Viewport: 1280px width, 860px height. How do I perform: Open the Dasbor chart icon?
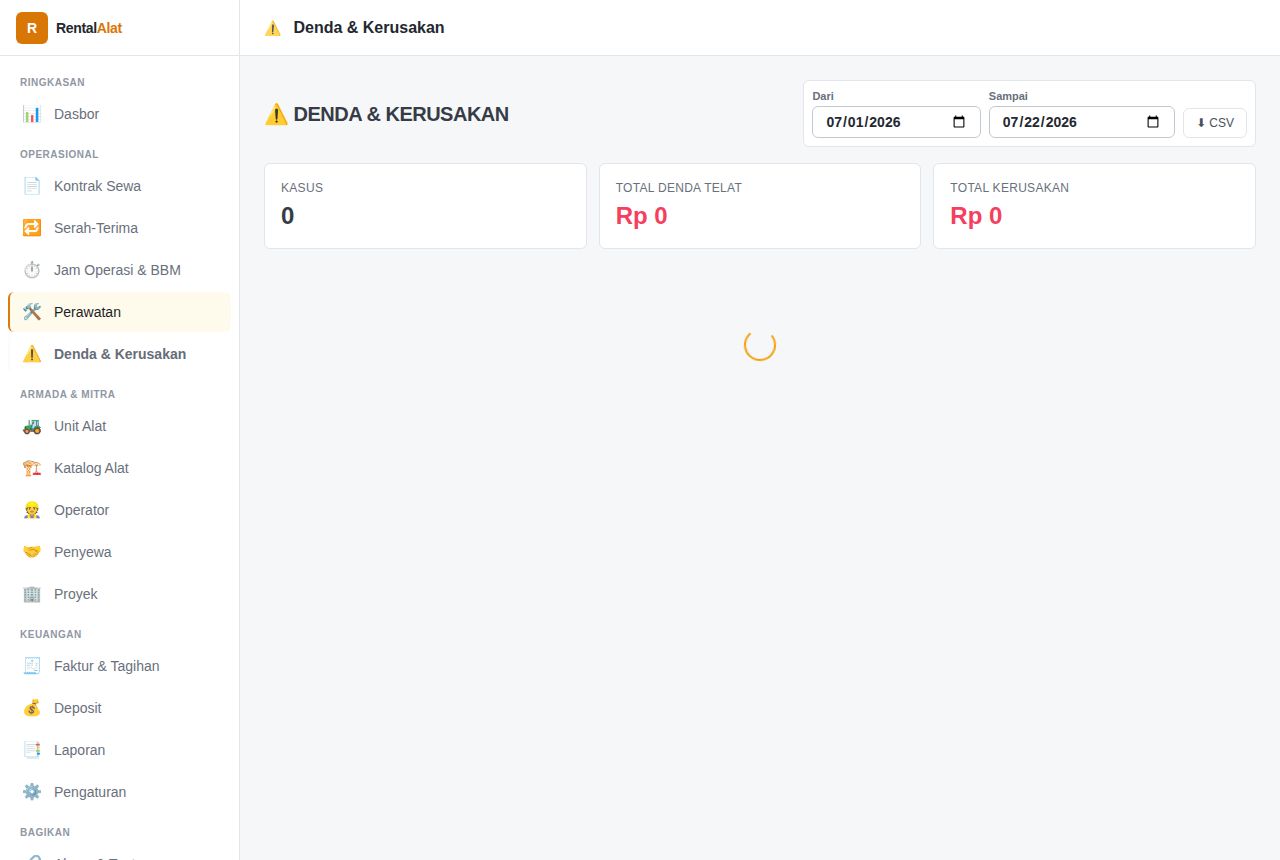[x=32, y=114]
